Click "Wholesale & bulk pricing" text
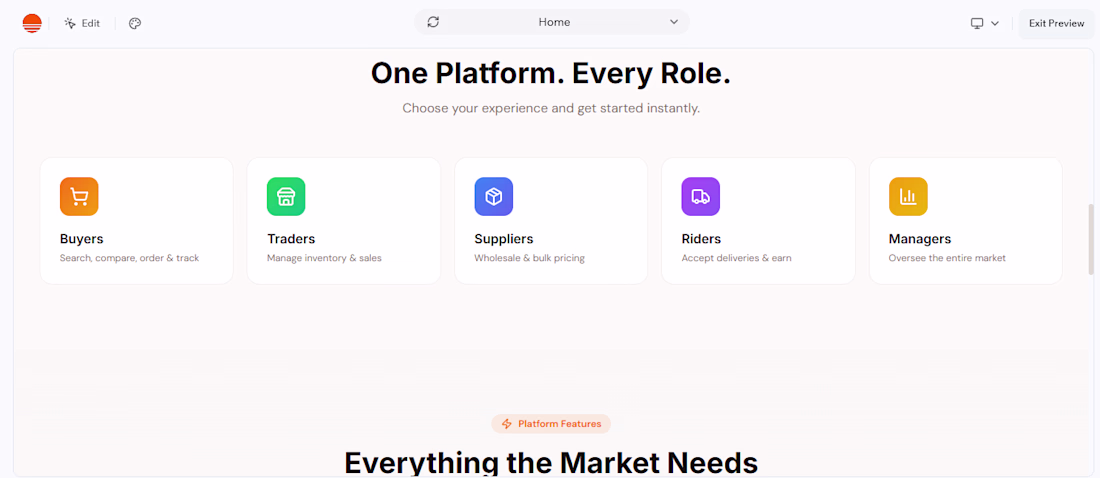1100x478 pixels. [x=530, y=258]
